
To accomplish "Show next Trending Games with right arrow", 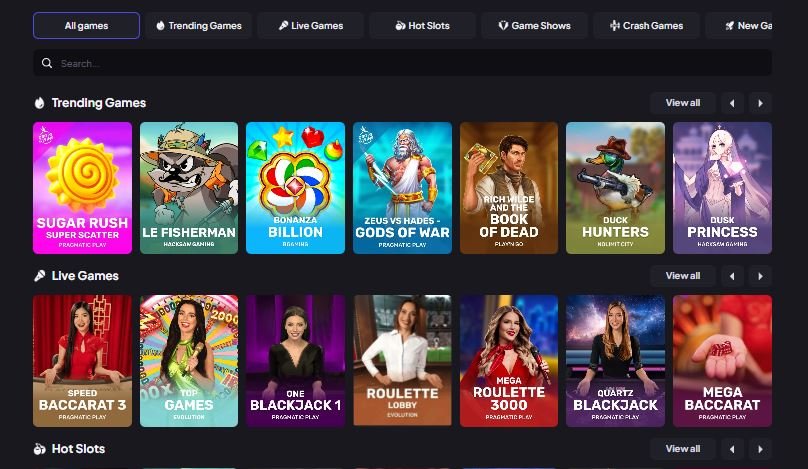I will [760, 103].
